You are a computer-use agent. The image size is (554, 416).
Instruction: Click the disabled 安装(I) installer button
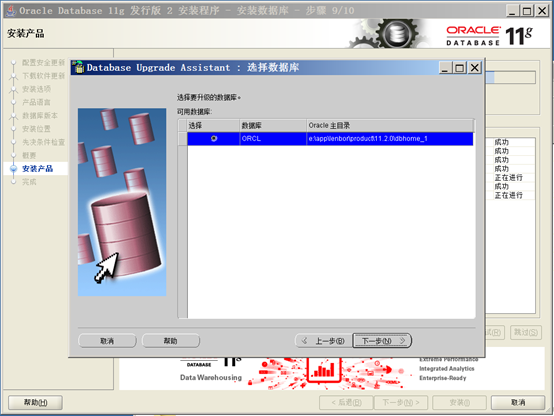(459, 402)
